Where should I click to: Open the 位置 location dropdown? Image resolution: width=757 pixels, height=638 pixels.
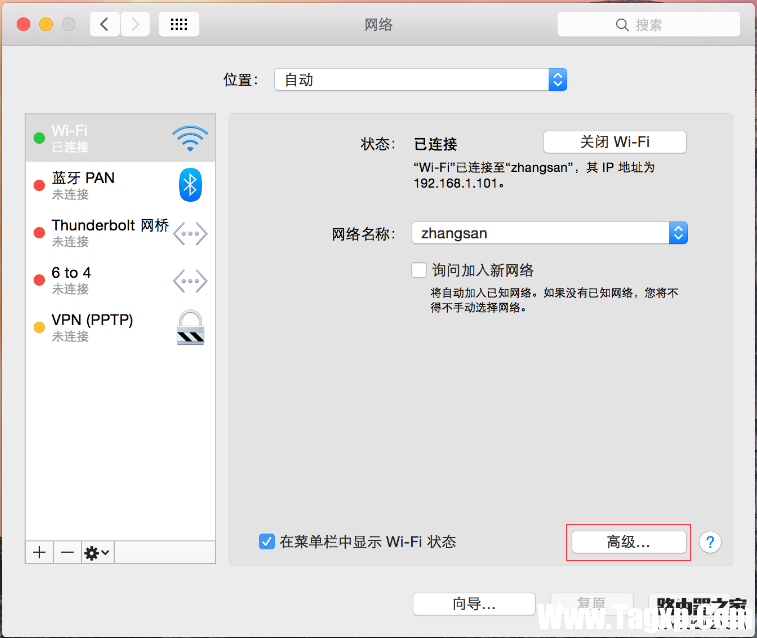(x=421, y=80)
